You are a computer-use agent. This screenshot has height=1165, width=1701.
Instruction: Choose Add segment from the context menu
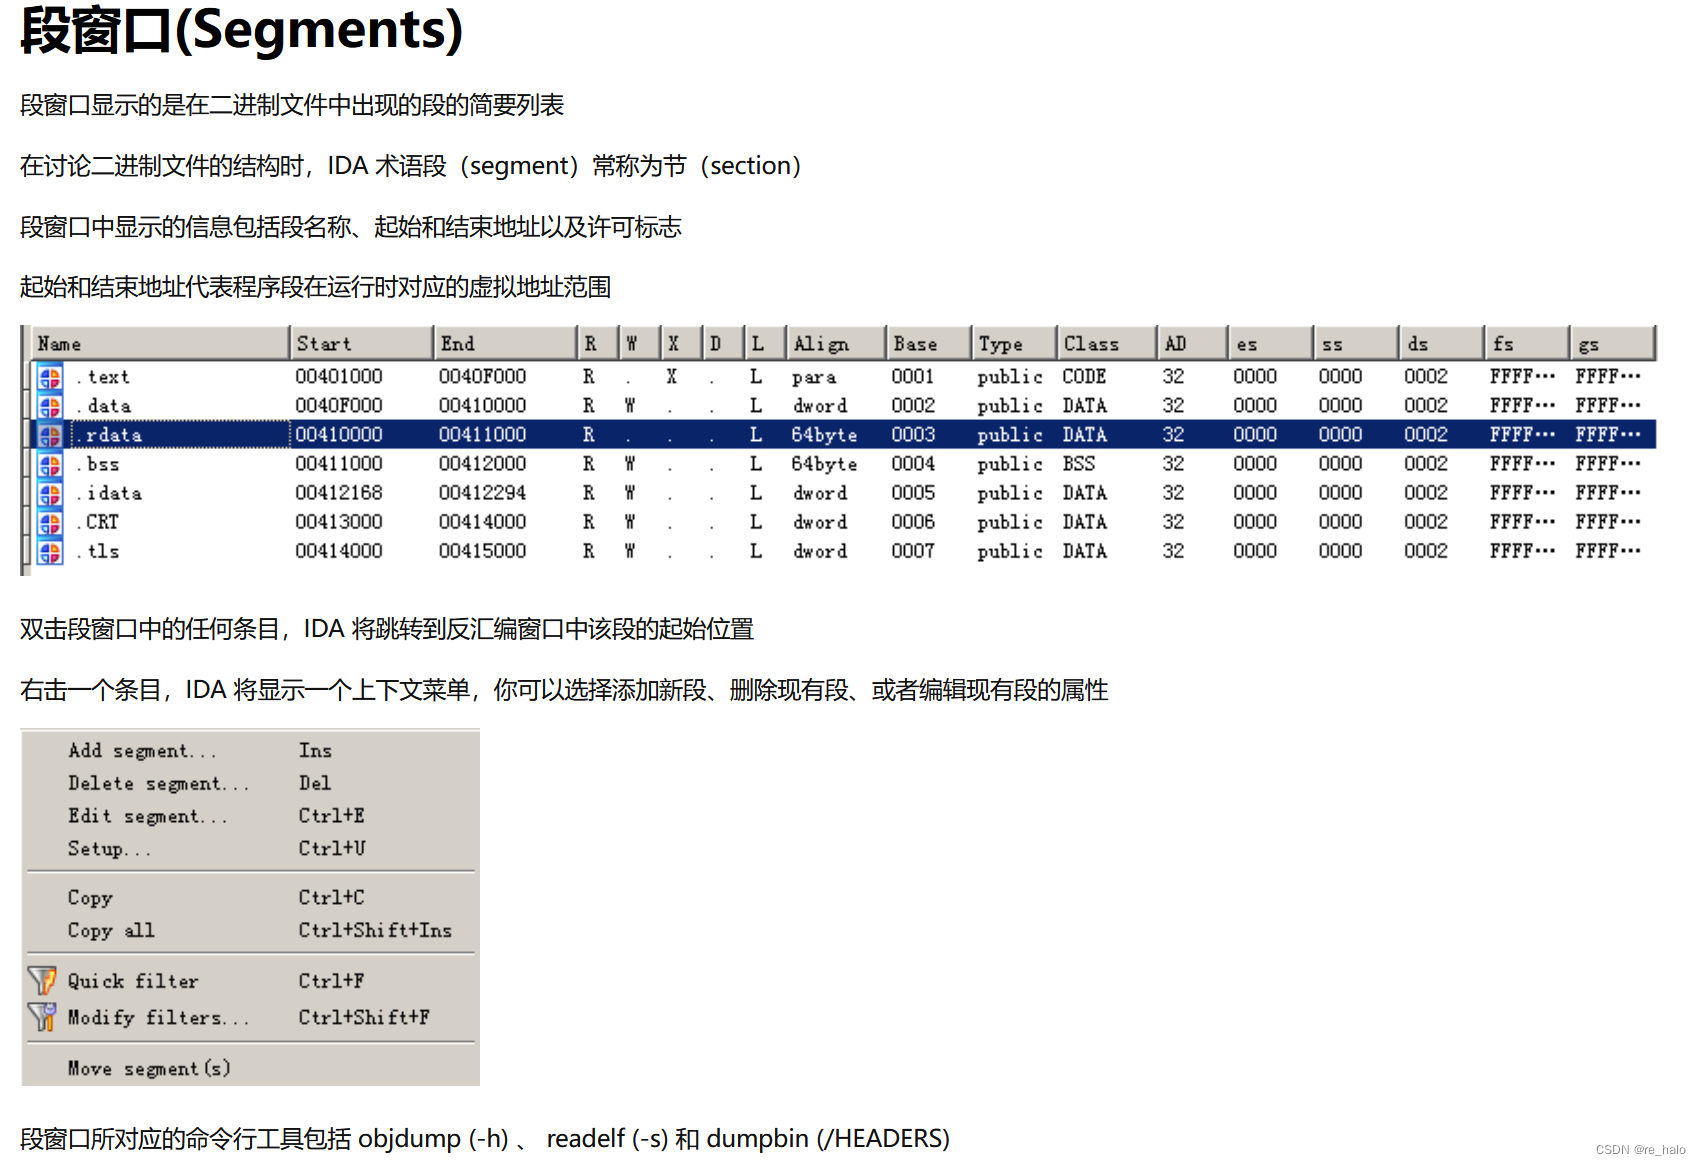pos(140,750)
